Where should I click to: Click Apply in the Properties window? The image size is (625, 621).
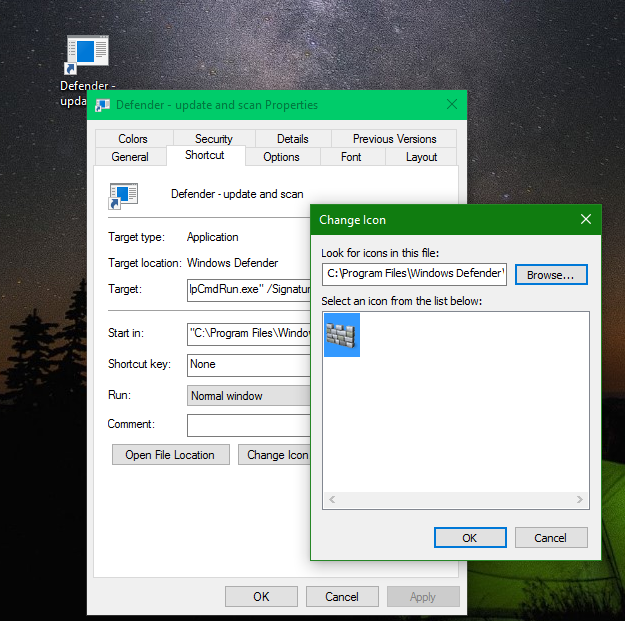423,597
